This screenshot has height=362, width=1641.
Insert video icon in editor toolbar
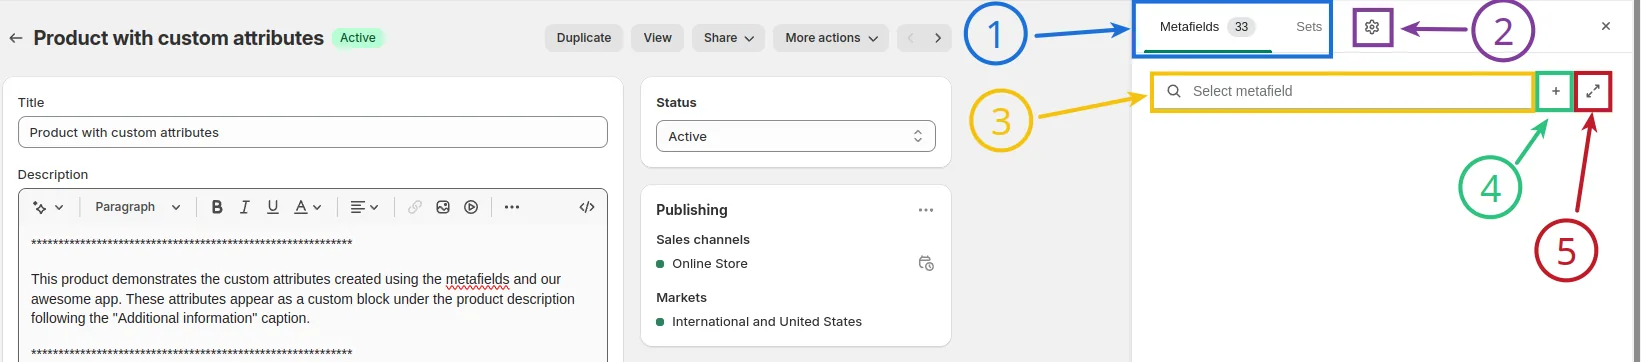point(471,207)
